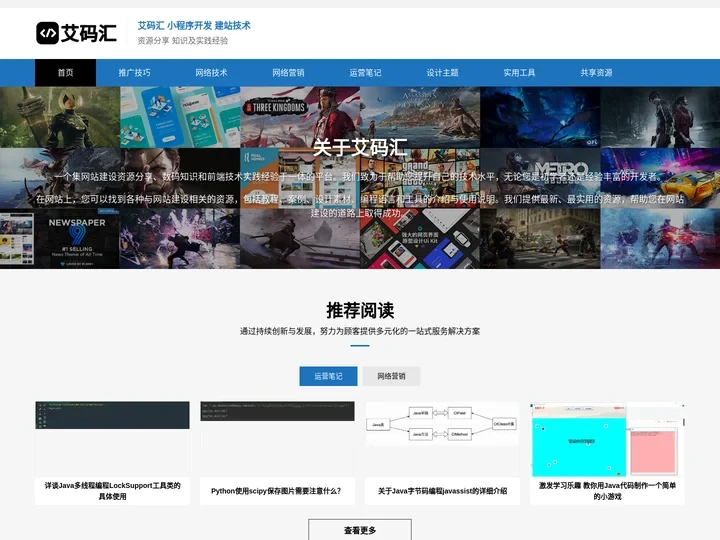This screenshot has width=720, height=540.
Task: Open 实用工具 in the navigation bar
Action: coord(519,73)
